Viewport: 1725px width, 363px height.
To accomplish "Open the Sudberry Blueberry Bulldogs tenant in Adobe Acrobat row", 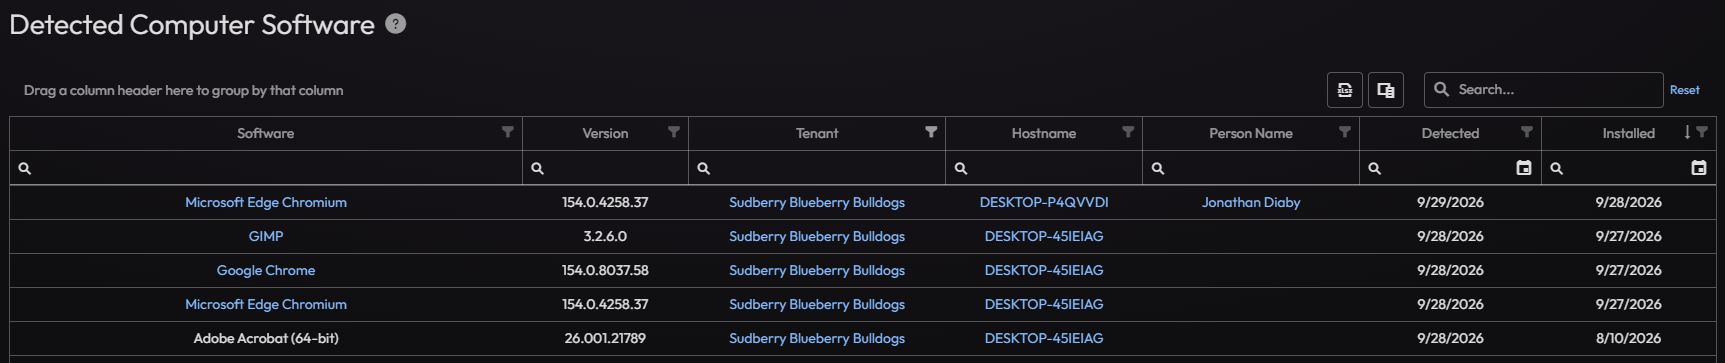I will pos(817,338).
